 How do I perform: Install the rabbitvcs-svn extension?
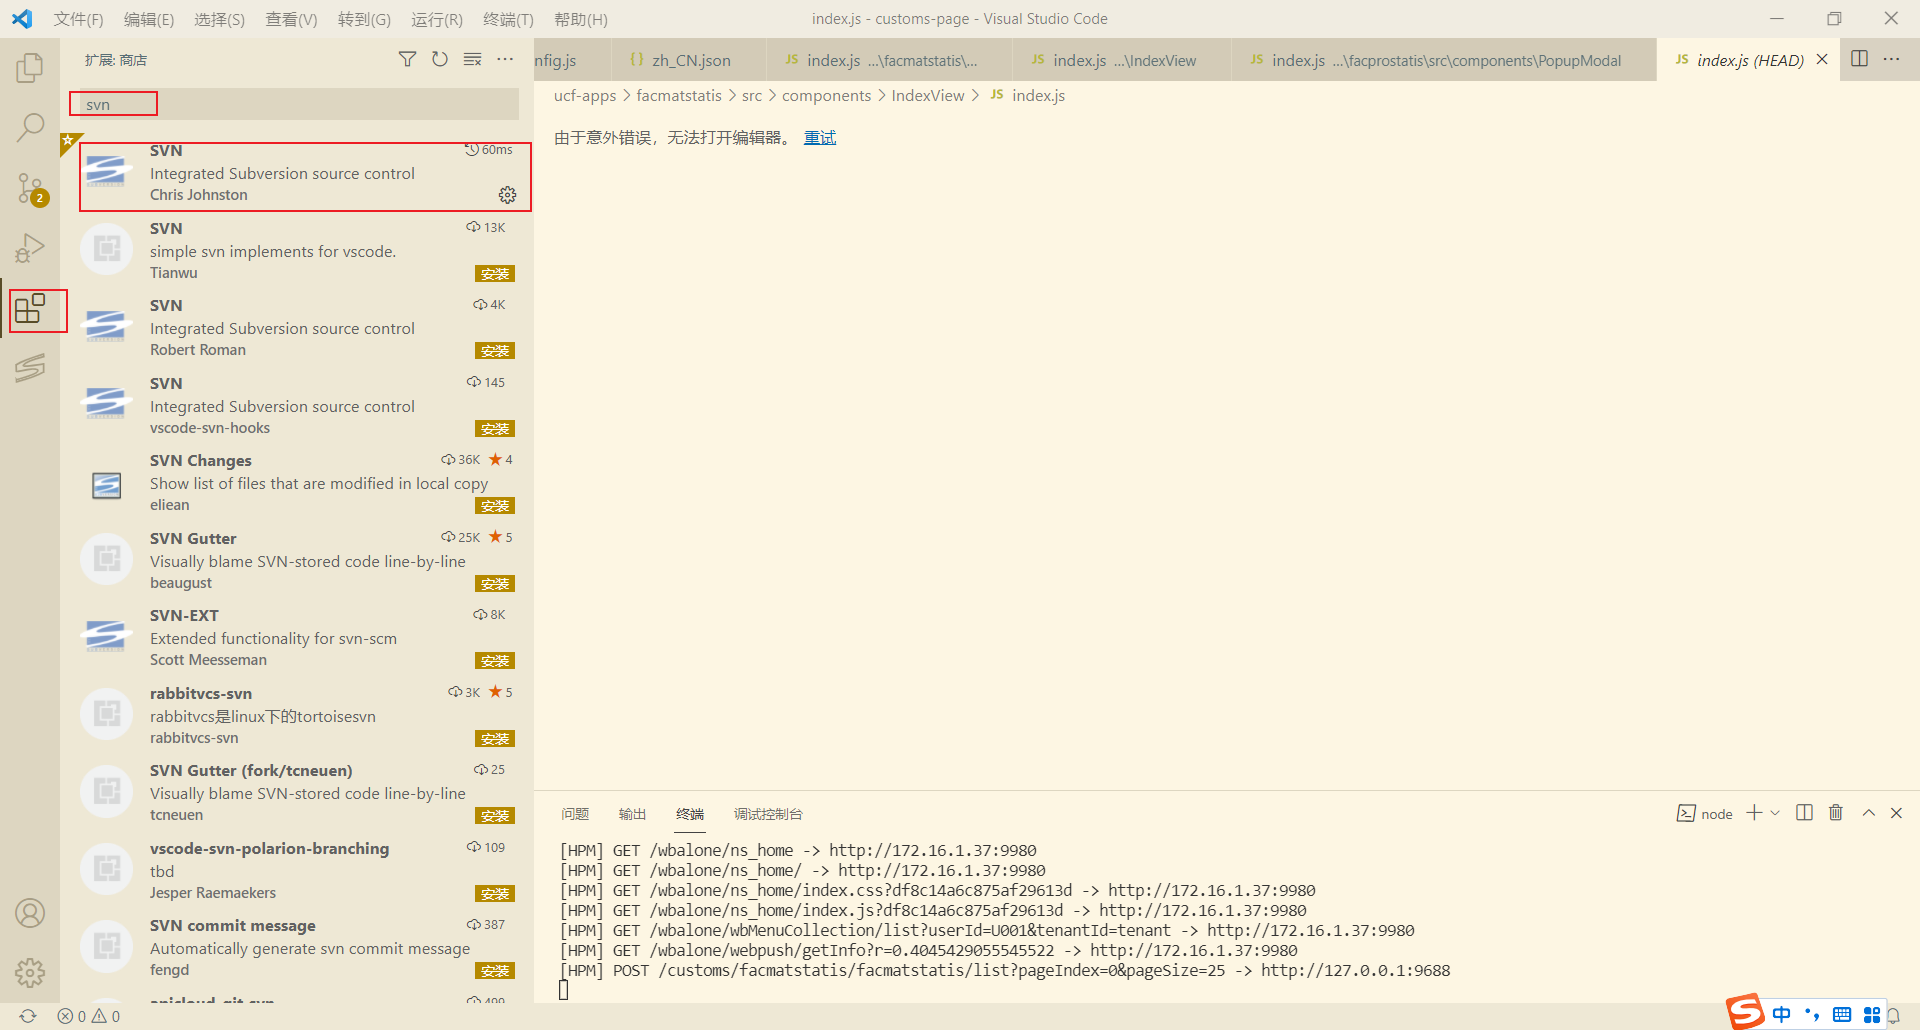495,739
